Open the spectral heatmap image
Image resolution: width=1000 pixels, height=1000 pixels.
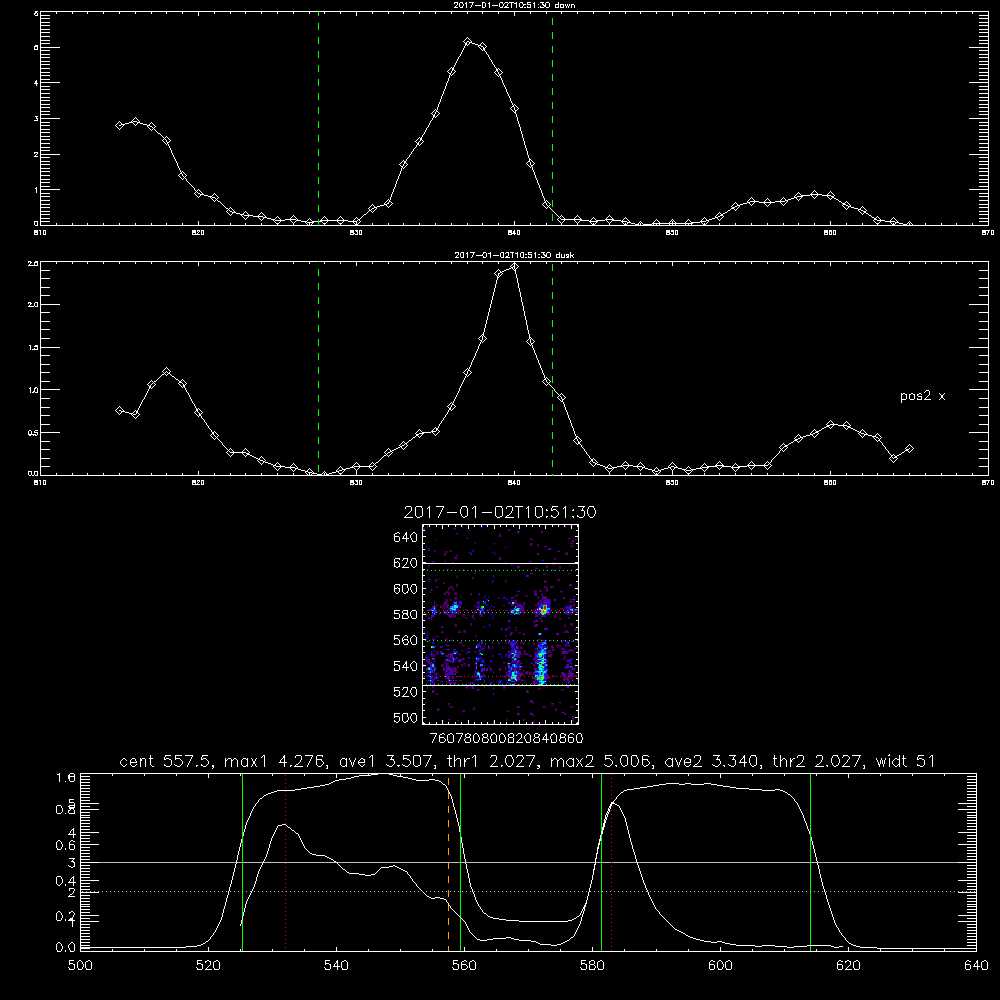coord(501,624)
